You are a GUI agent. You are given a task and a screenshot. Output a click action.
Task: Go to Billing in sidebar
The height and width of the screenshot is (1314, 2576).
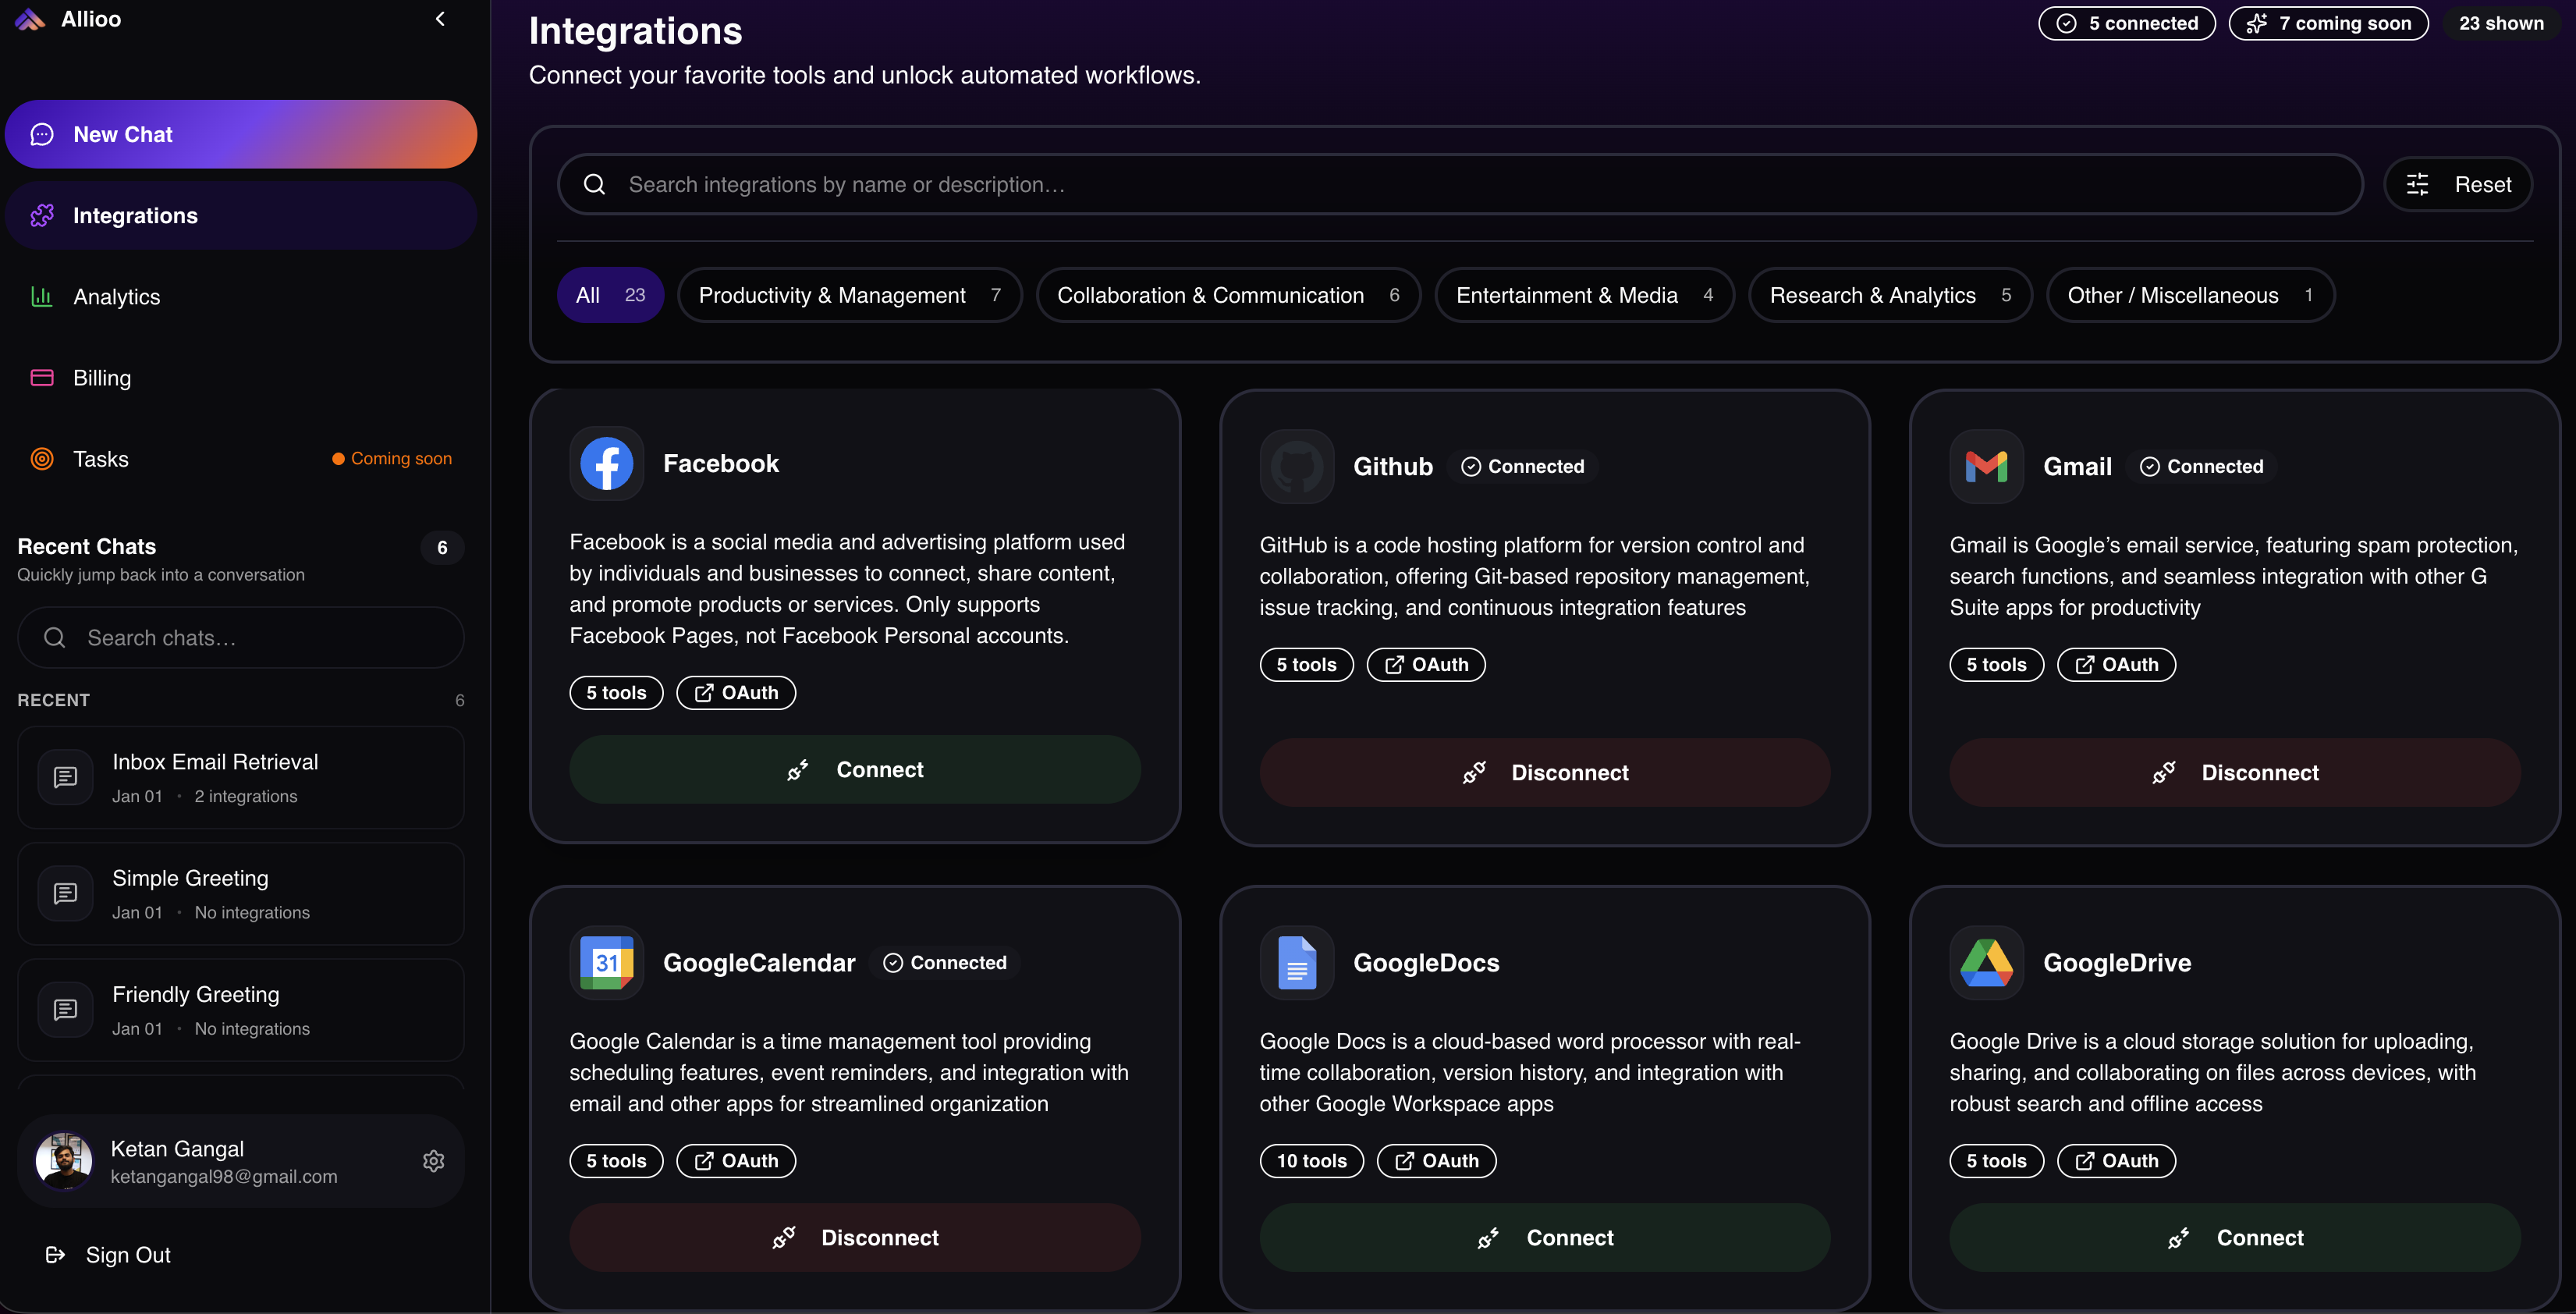[102, 378]
